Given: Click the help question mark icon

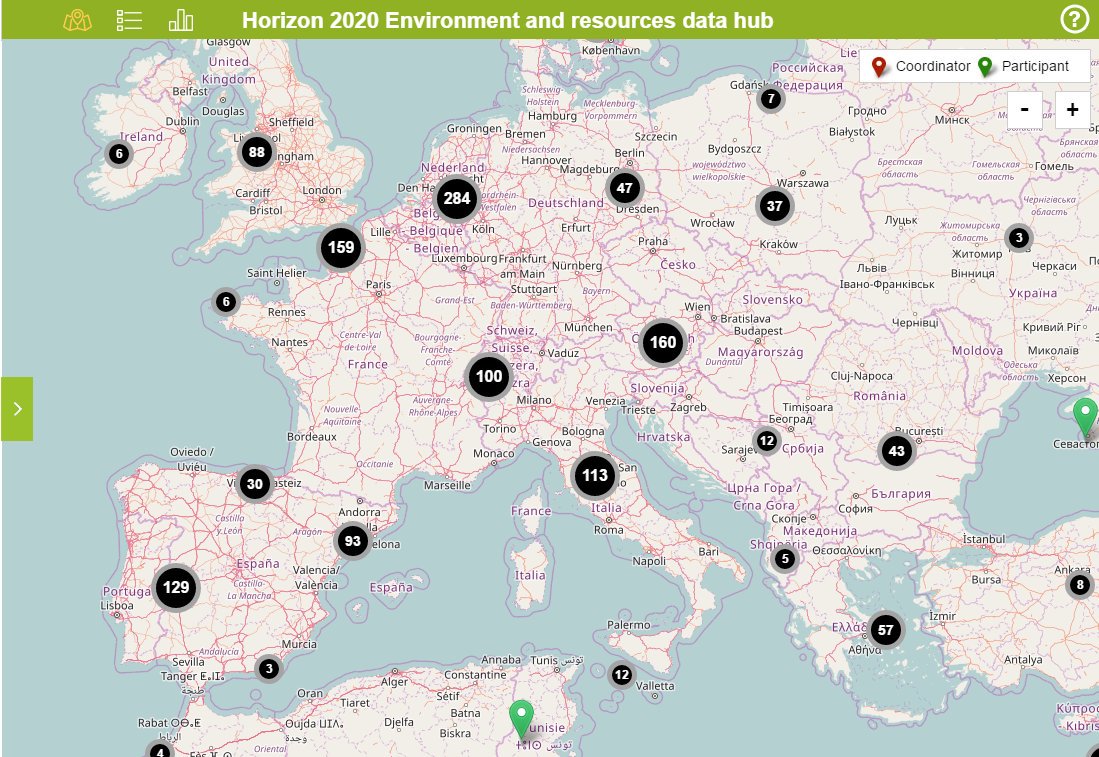Looking at the screenshot, I should point(1073,20).
